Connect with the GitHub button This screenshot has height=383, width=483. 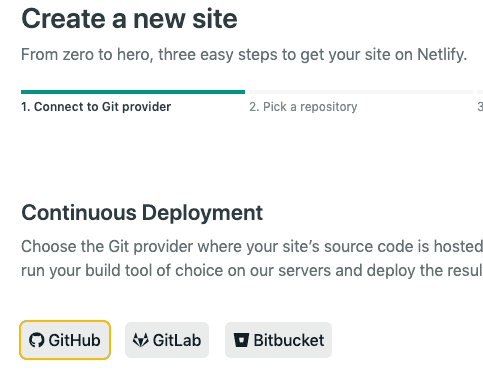click(x=65, y=340)
